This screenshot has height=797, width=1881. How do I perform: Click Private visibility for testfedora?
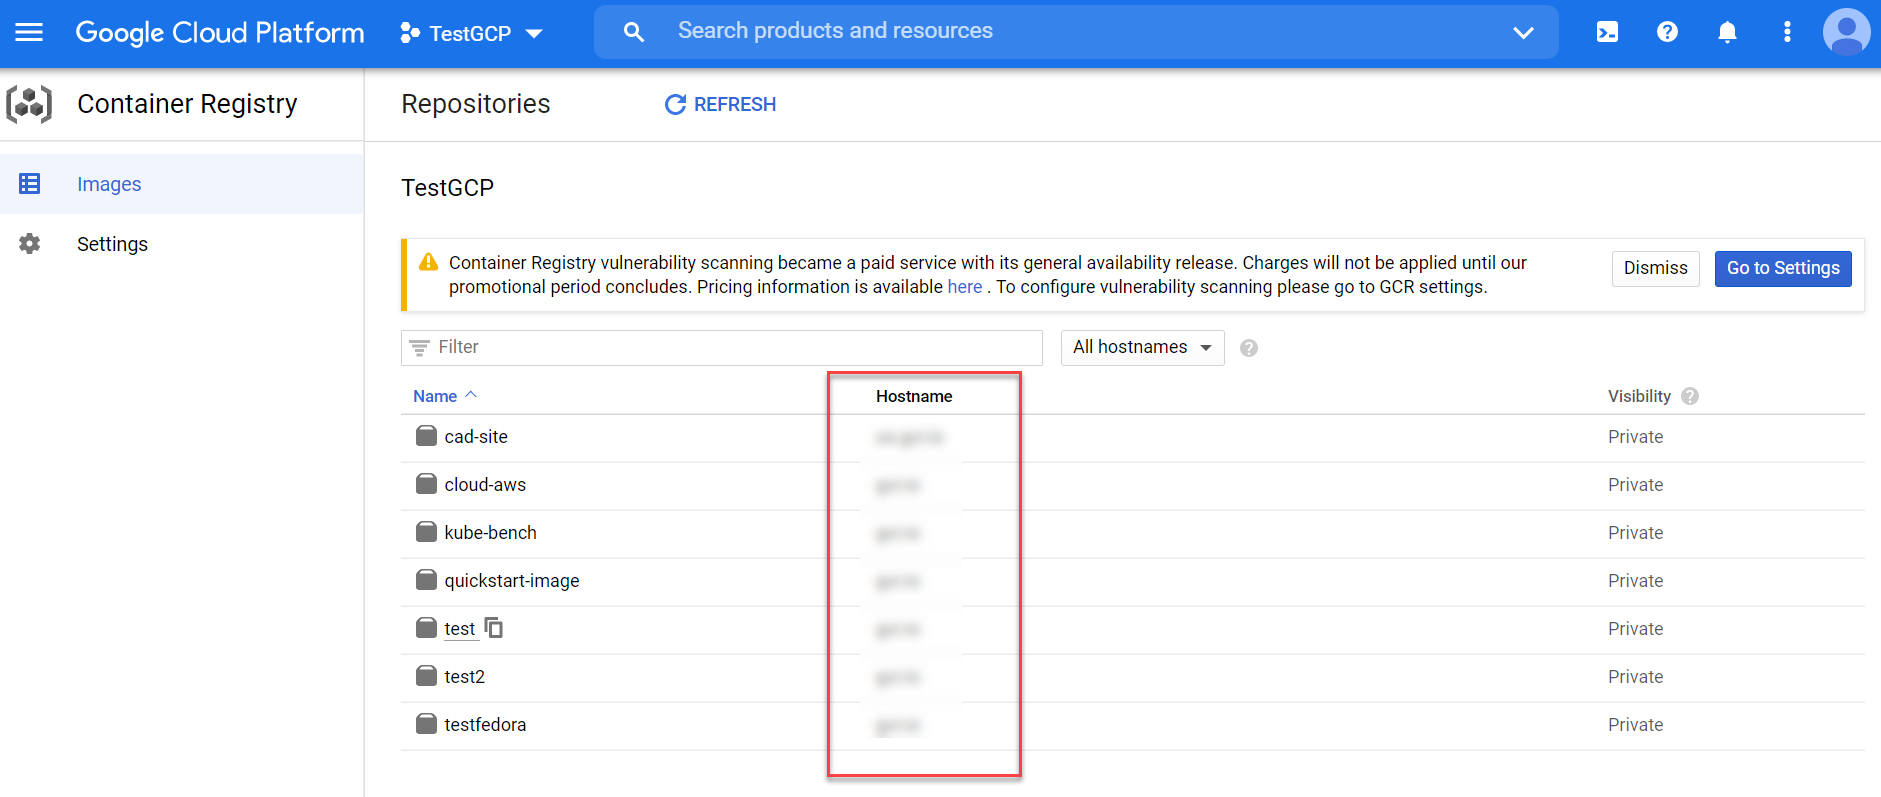pyautogui.click(x=1635, y=725)
